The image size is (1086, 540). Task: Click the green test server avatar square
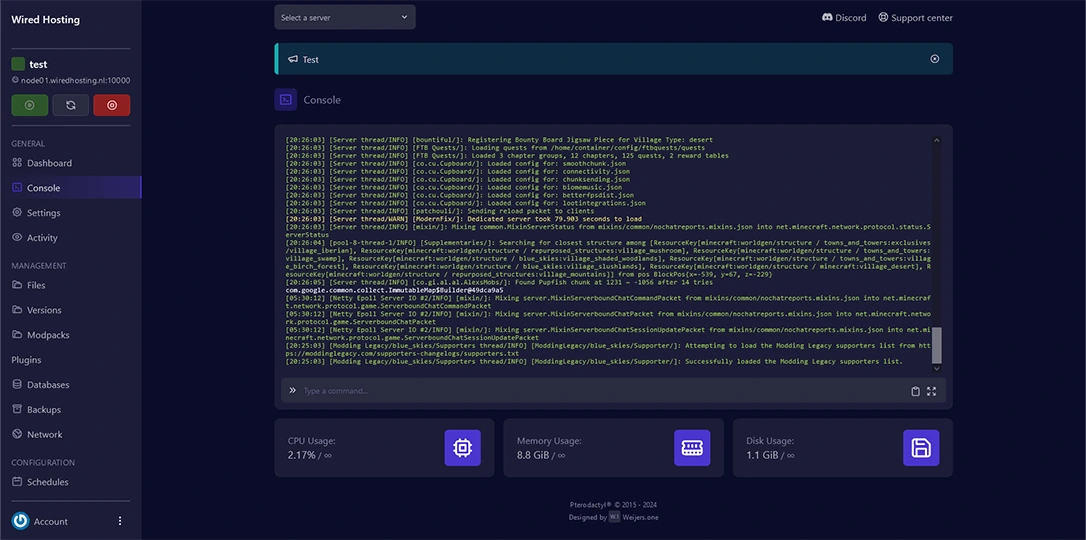tap(18, 64)
